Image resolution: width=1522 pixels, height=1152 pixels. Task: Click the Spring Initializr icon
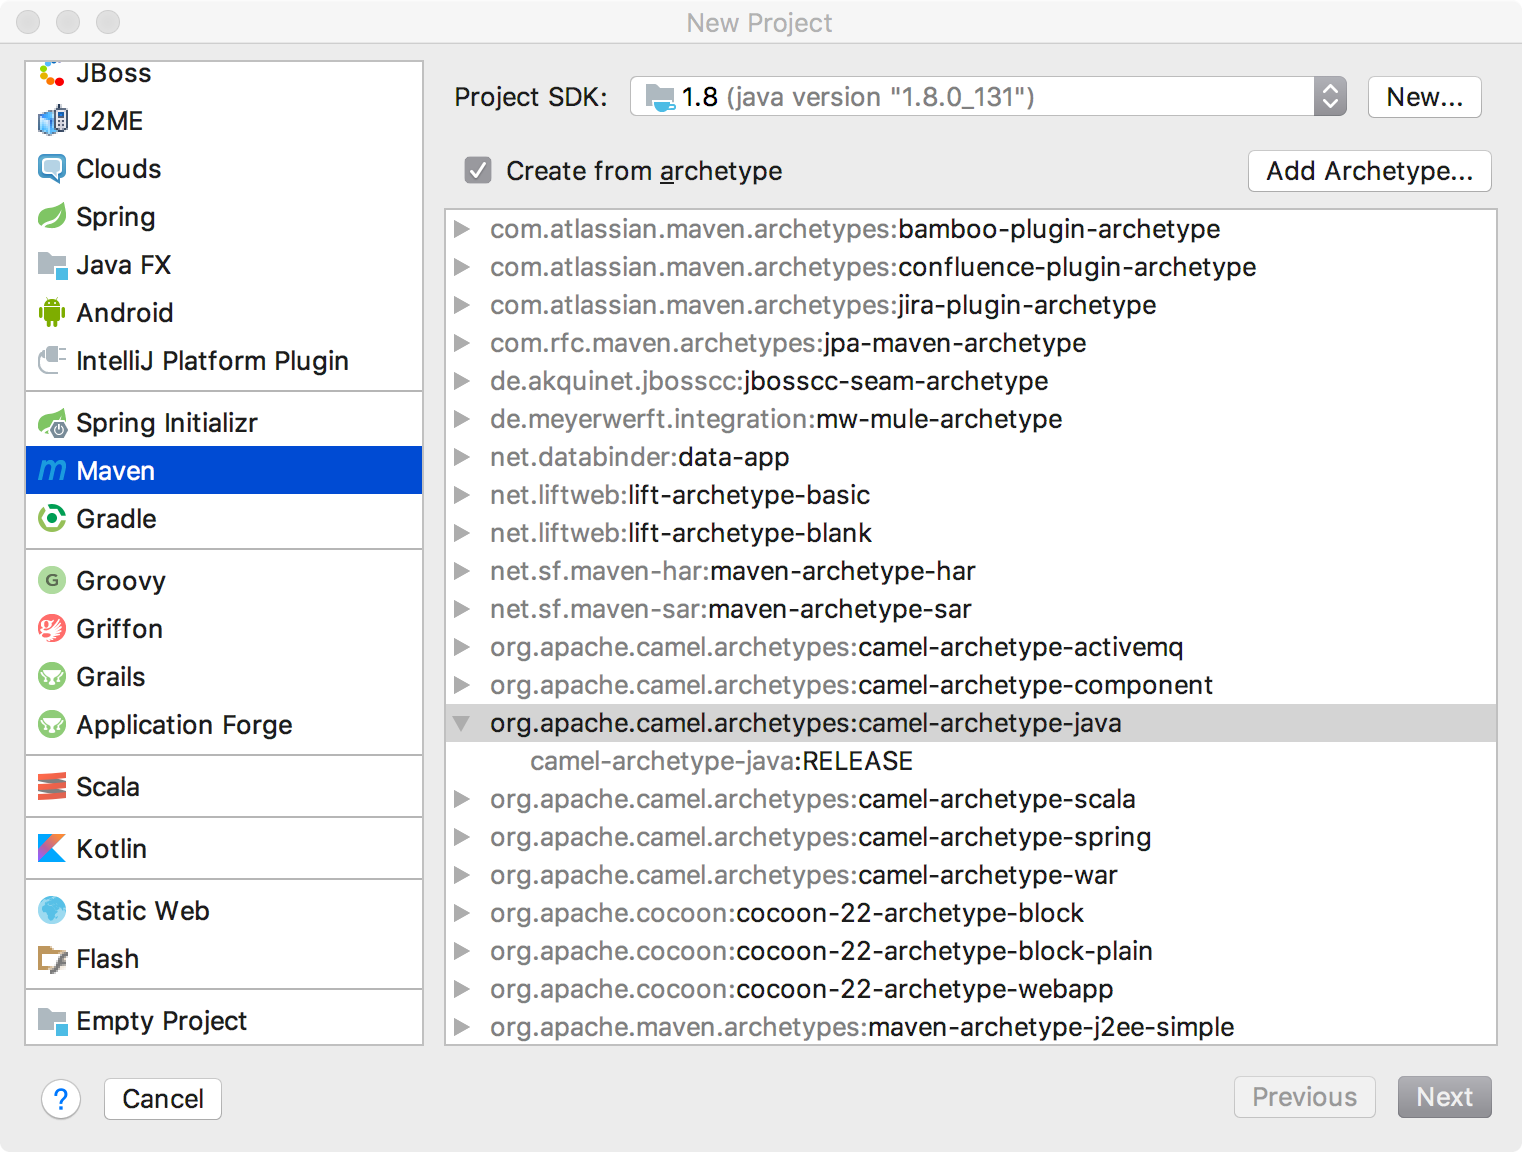click(x=52, y=423)
